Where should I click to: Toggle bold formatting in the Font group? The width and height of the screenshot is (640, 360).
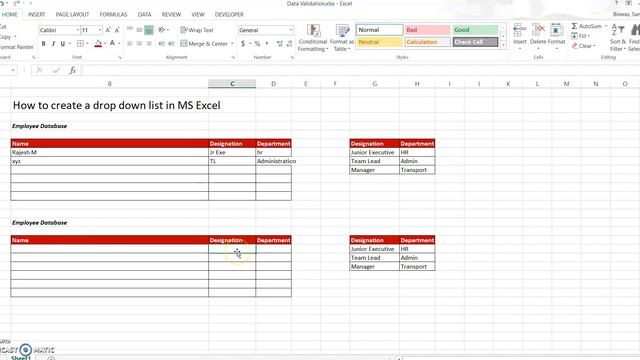pos(43,44)
